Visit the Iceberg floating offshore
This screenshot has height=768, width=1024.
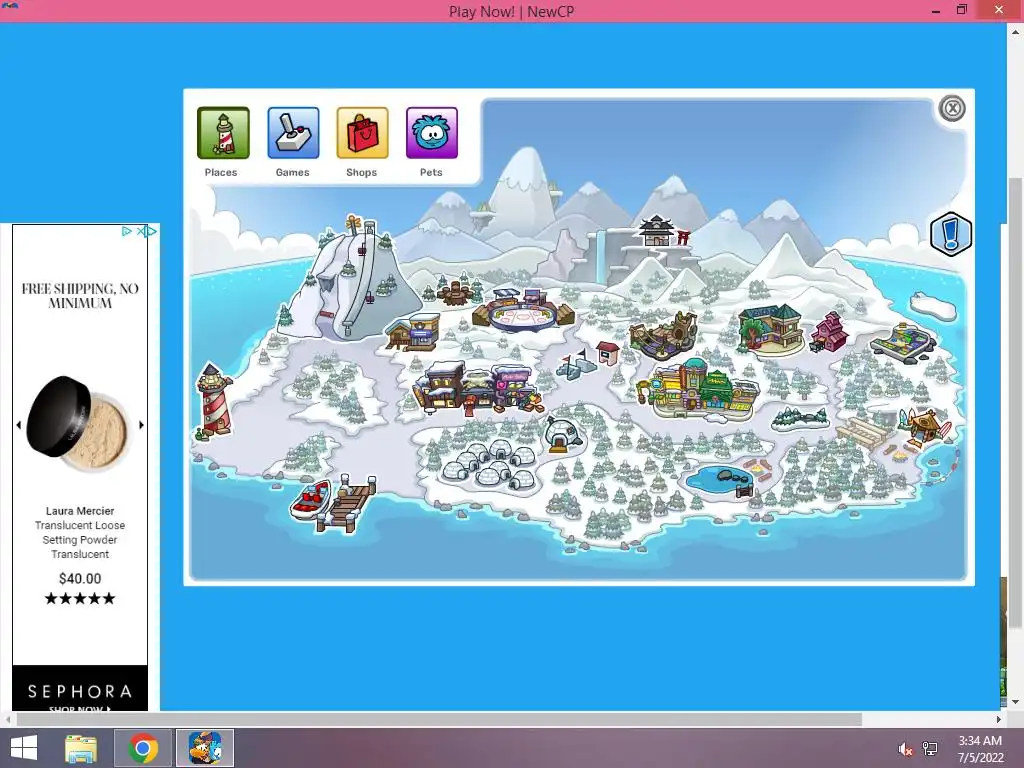933,305
